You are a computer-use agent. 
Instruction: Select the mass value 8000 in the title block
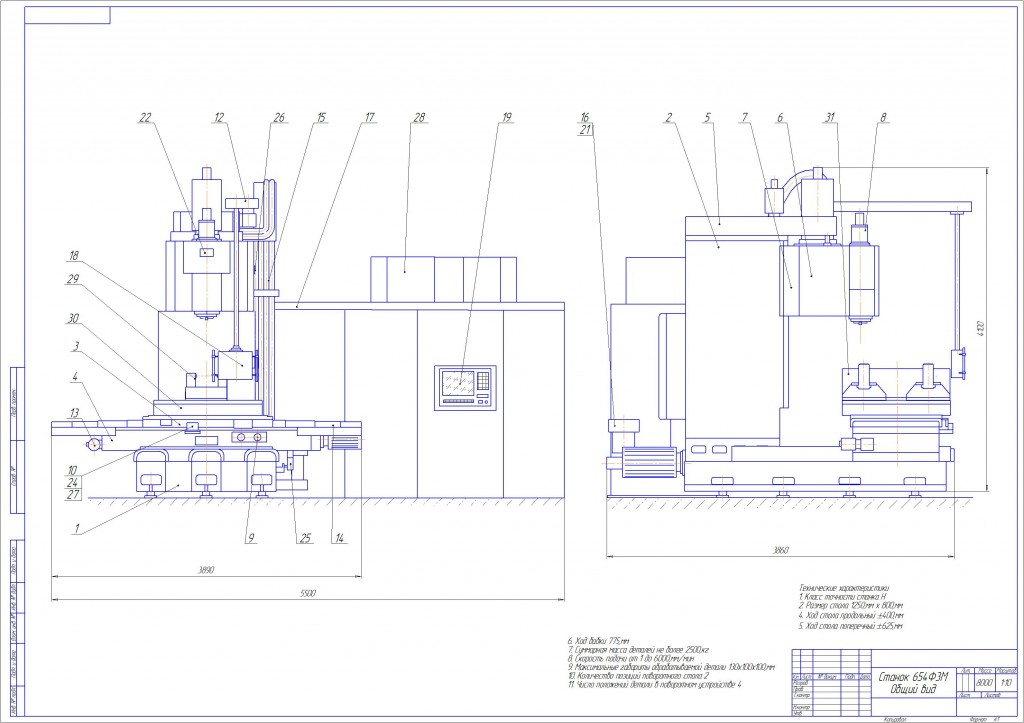point(984,683)
